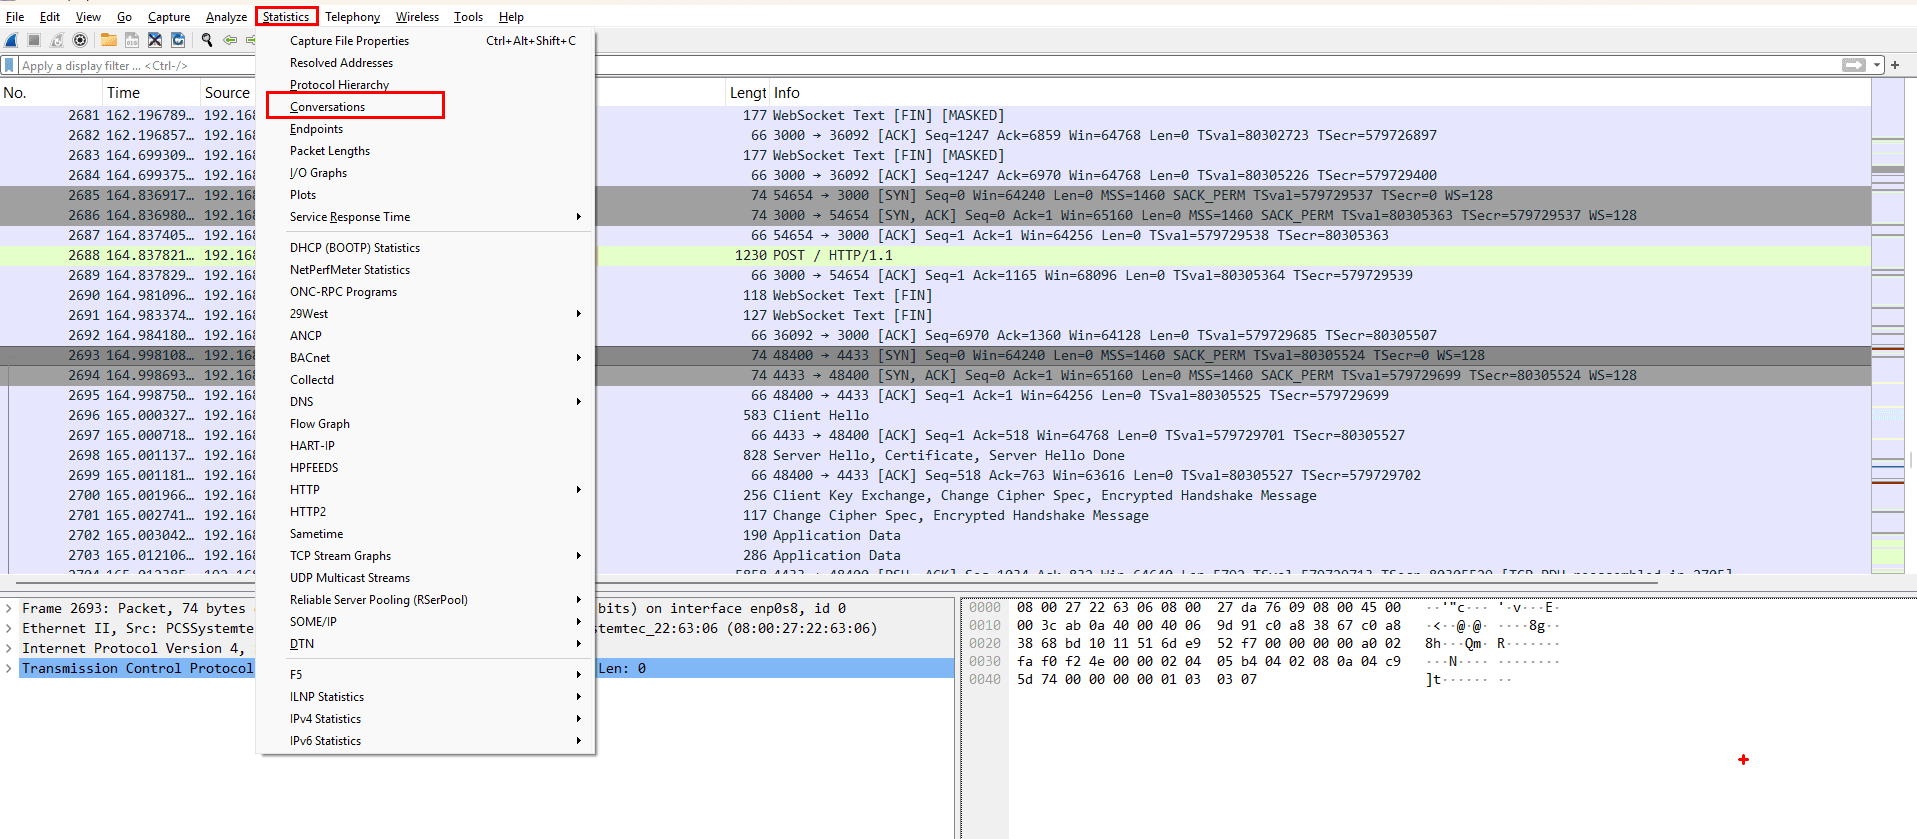The height and width of the screenshot is (839, 1917).
Task: Click the open capture file folder icon
Action: click(108, 40)
